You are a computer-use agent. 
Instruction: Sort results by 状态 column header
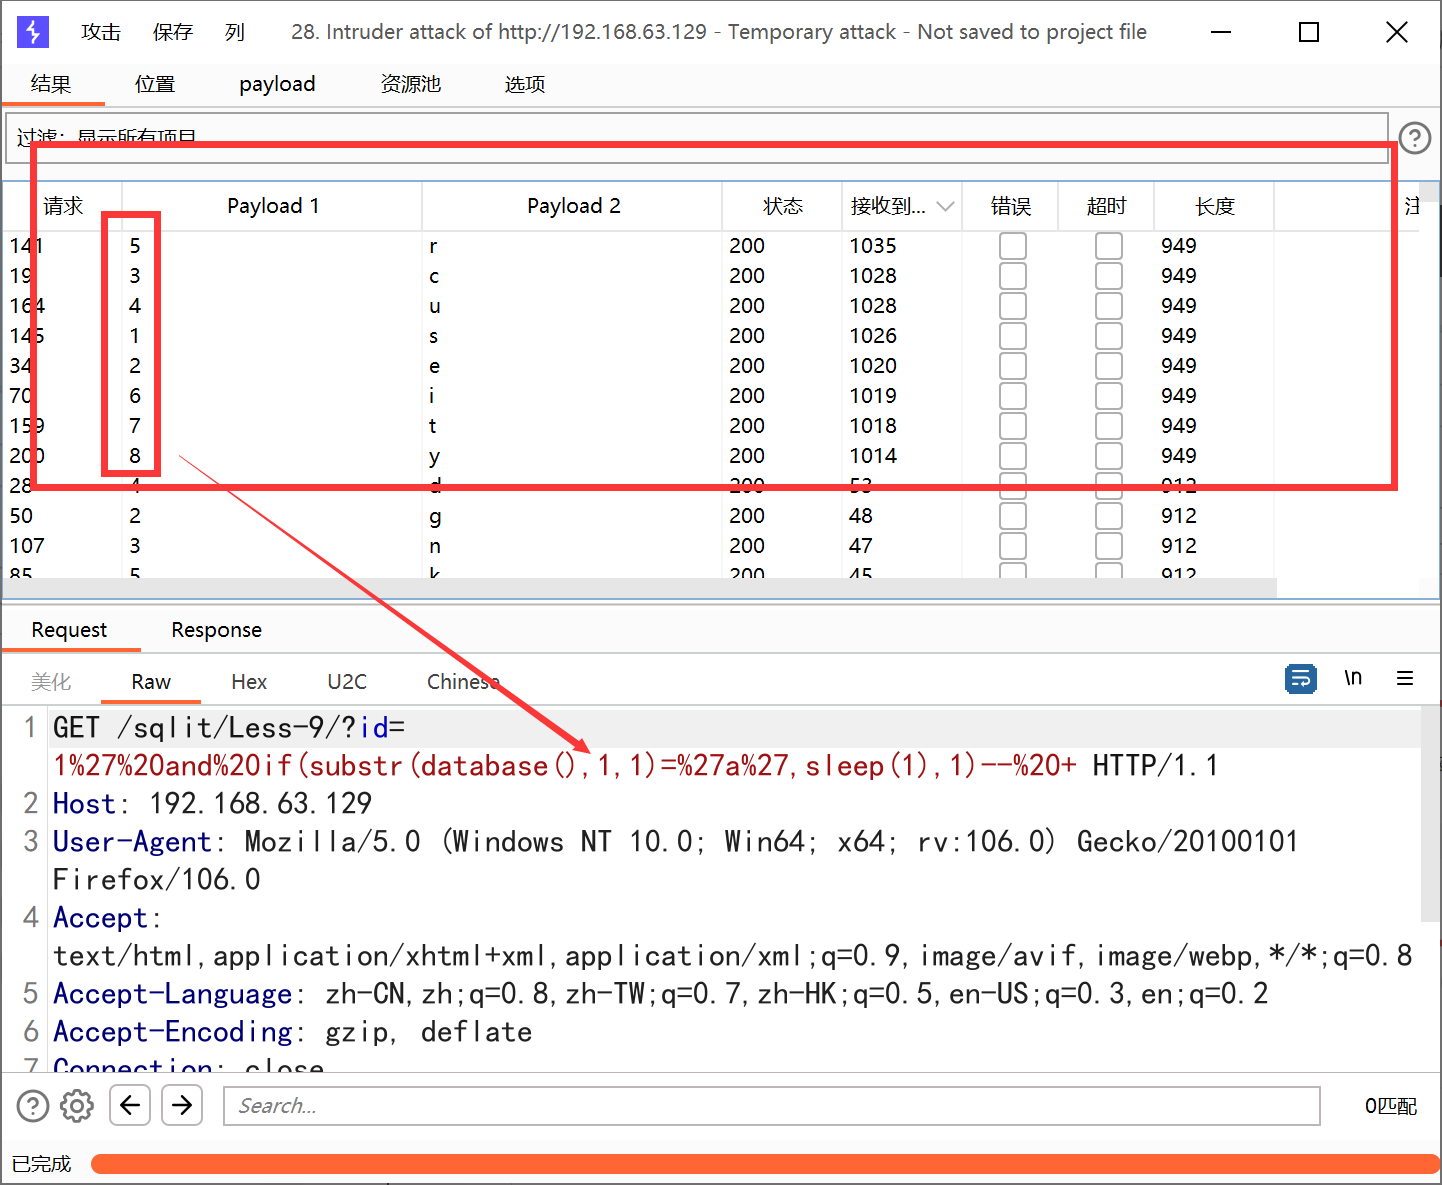pos(783,206)
